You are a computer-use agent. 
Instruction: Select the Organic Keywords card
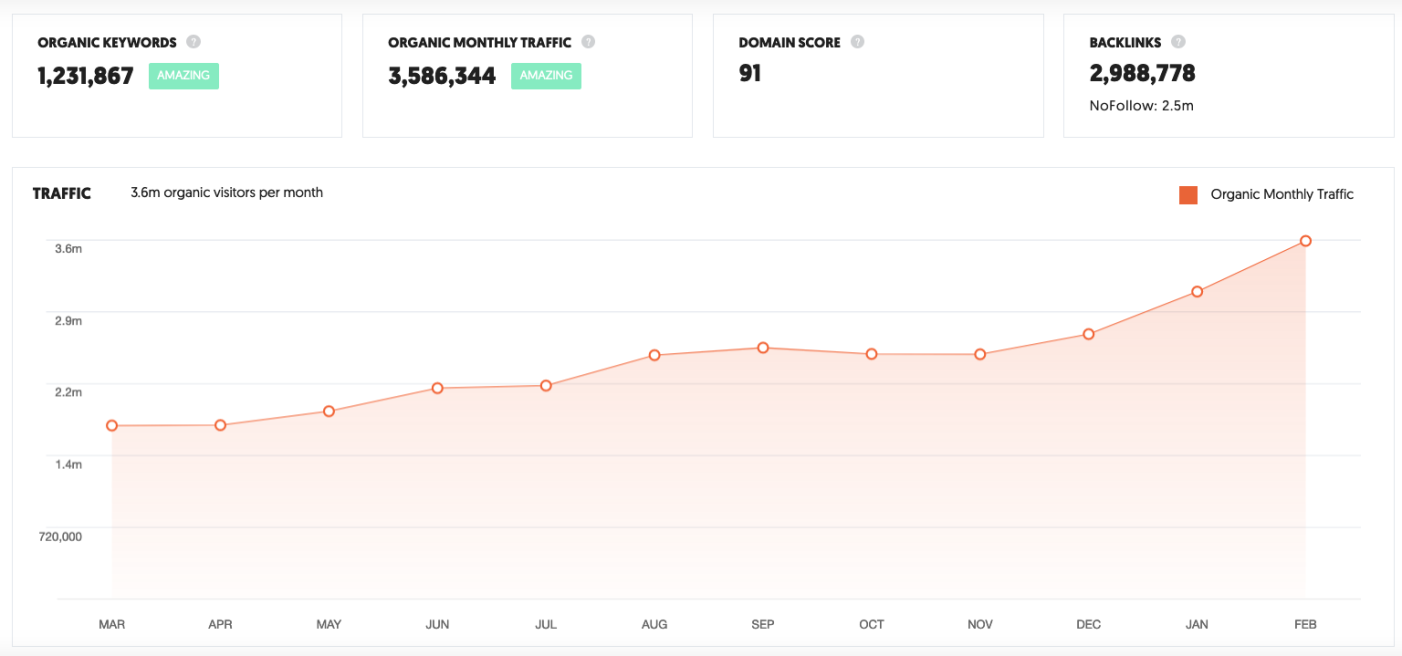click(x=177, y=75)
